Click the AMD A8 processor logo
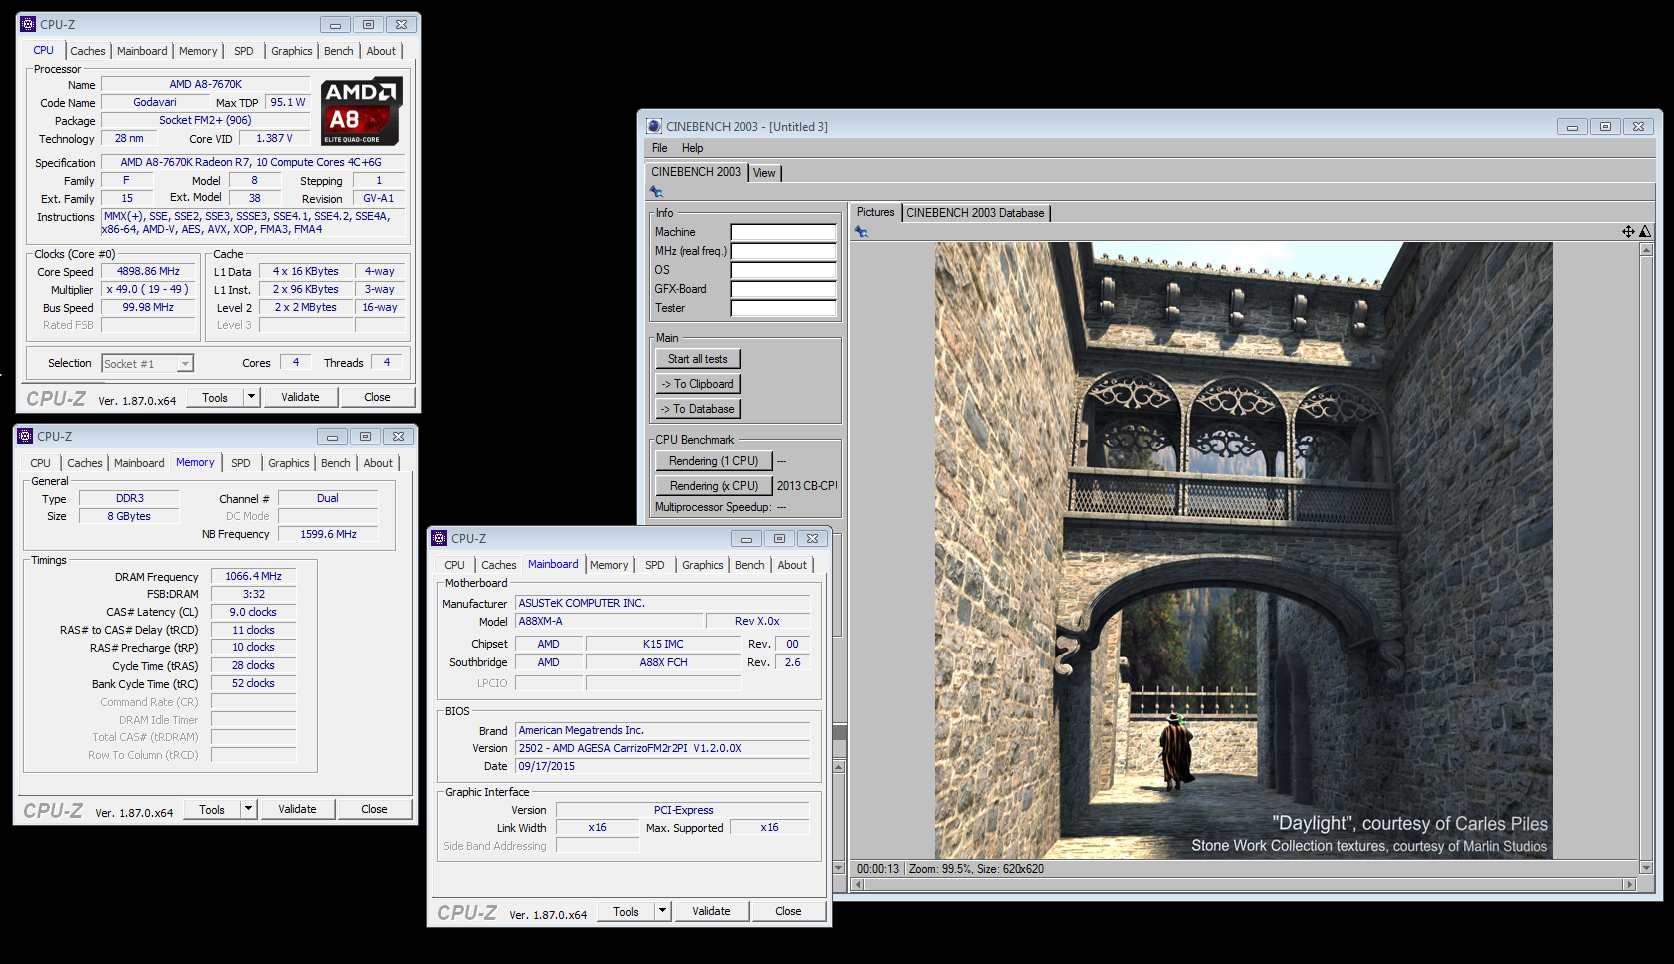Image resolution: width=1674 pixels, height=964 pixels. coord(362,111)
